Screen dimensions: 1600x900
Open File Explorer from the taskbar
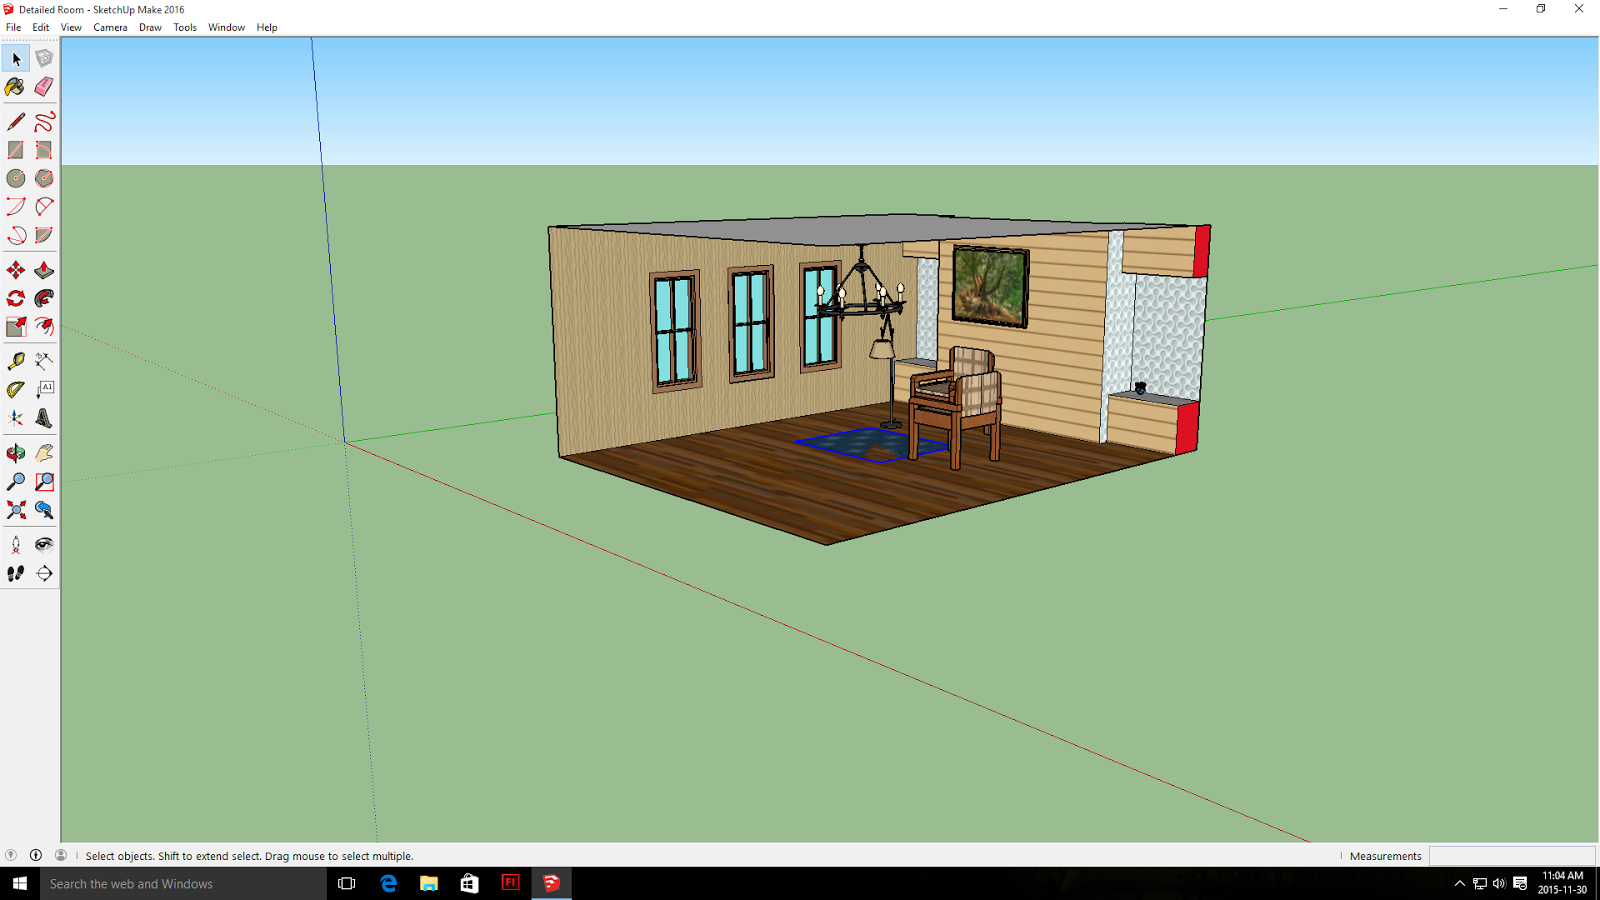[429, 884]
